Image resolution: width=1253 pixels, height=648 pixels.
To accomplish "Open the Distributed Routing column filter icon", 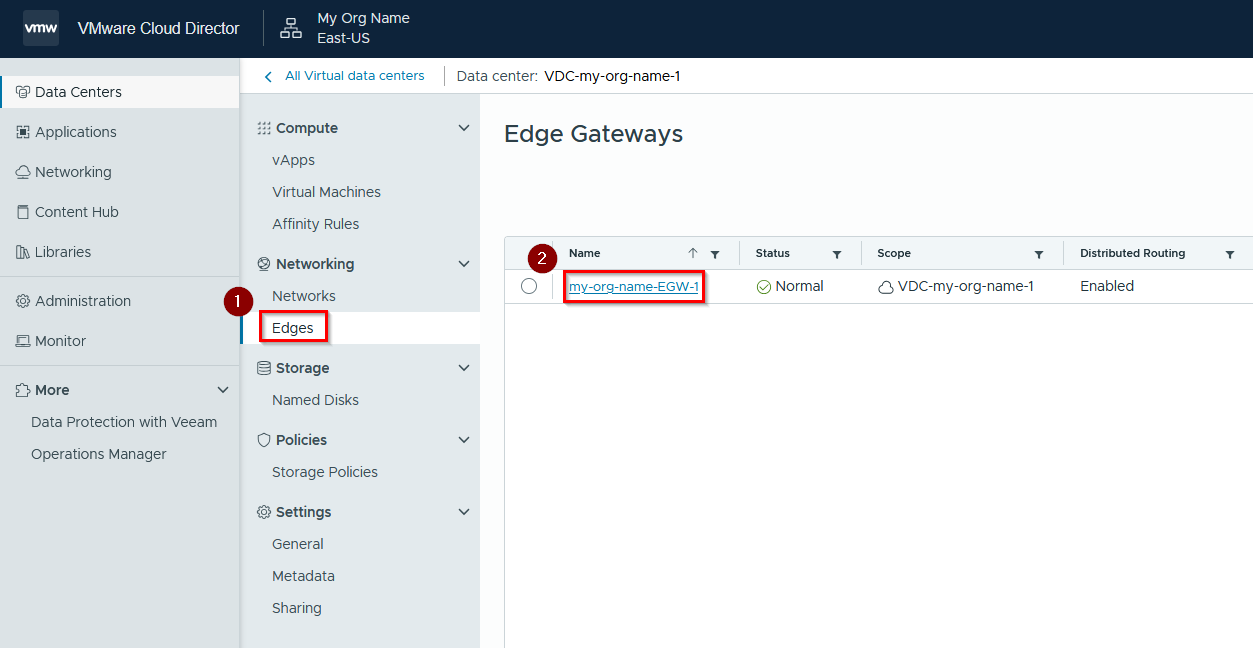I will [1230, 254].
